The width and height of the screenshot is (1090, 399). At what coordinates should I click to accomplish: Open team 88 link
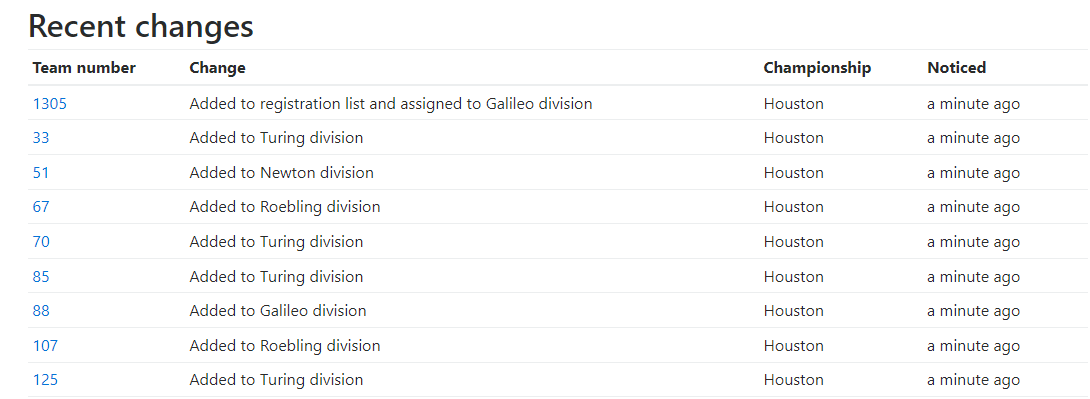(41, 310)
